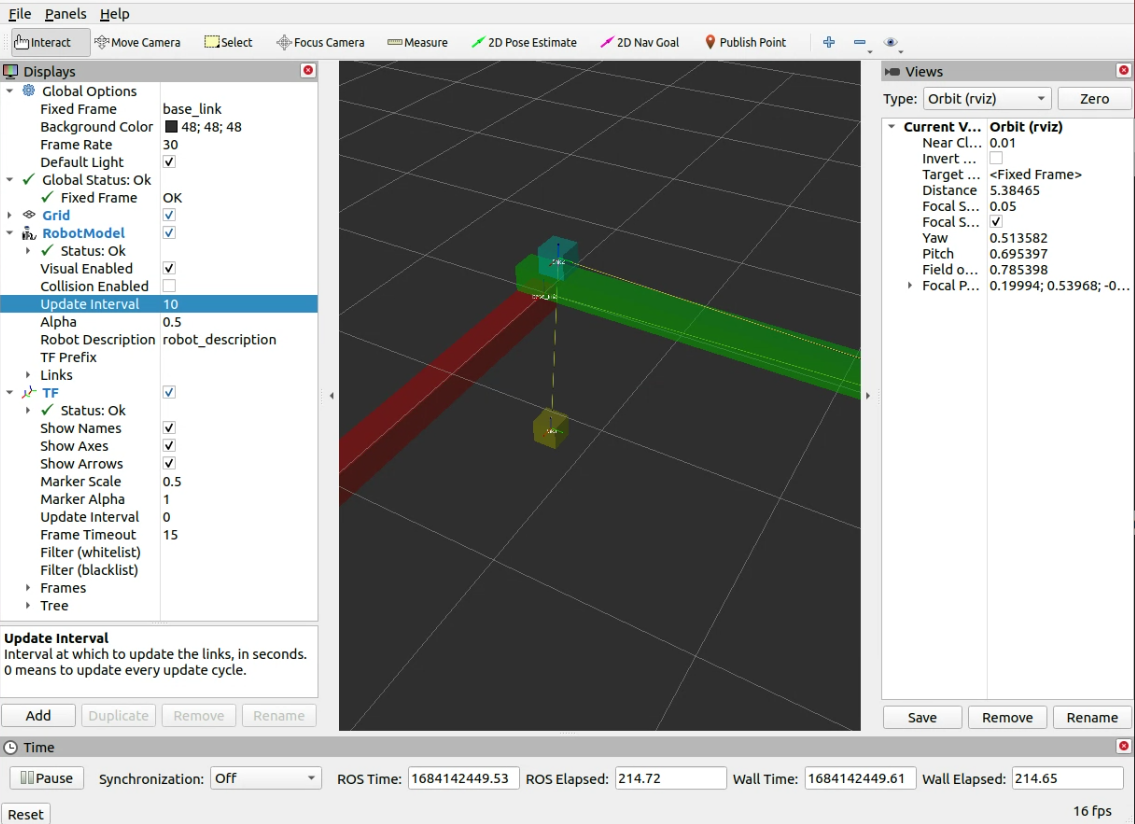
Task: Collapse 3D view's left side panel arrow
Action: click(x=332, y=395)
